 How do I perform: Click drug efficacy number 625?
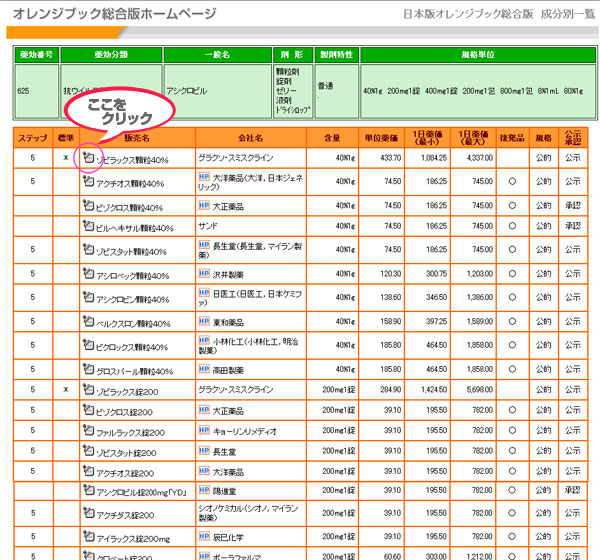coord(23,91)
